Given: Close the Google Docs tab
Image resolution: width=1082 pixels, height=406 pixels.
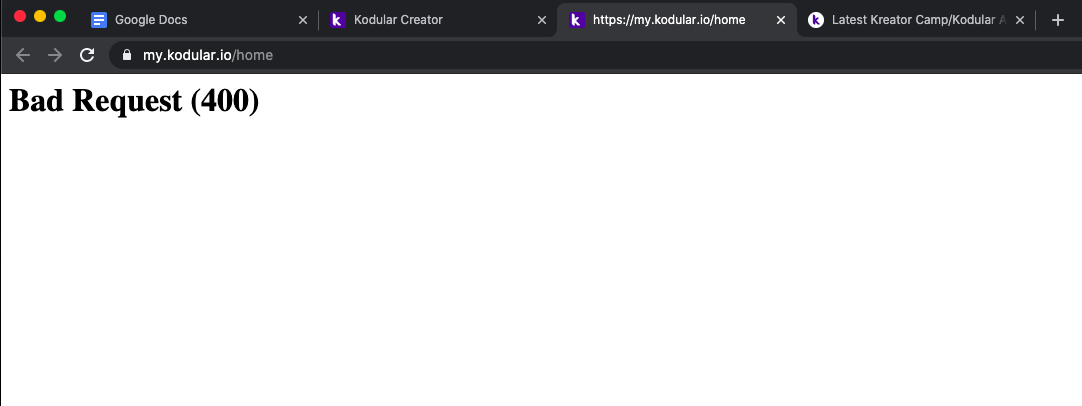Looking at the screenshot, I should click(x=303, y=20).
